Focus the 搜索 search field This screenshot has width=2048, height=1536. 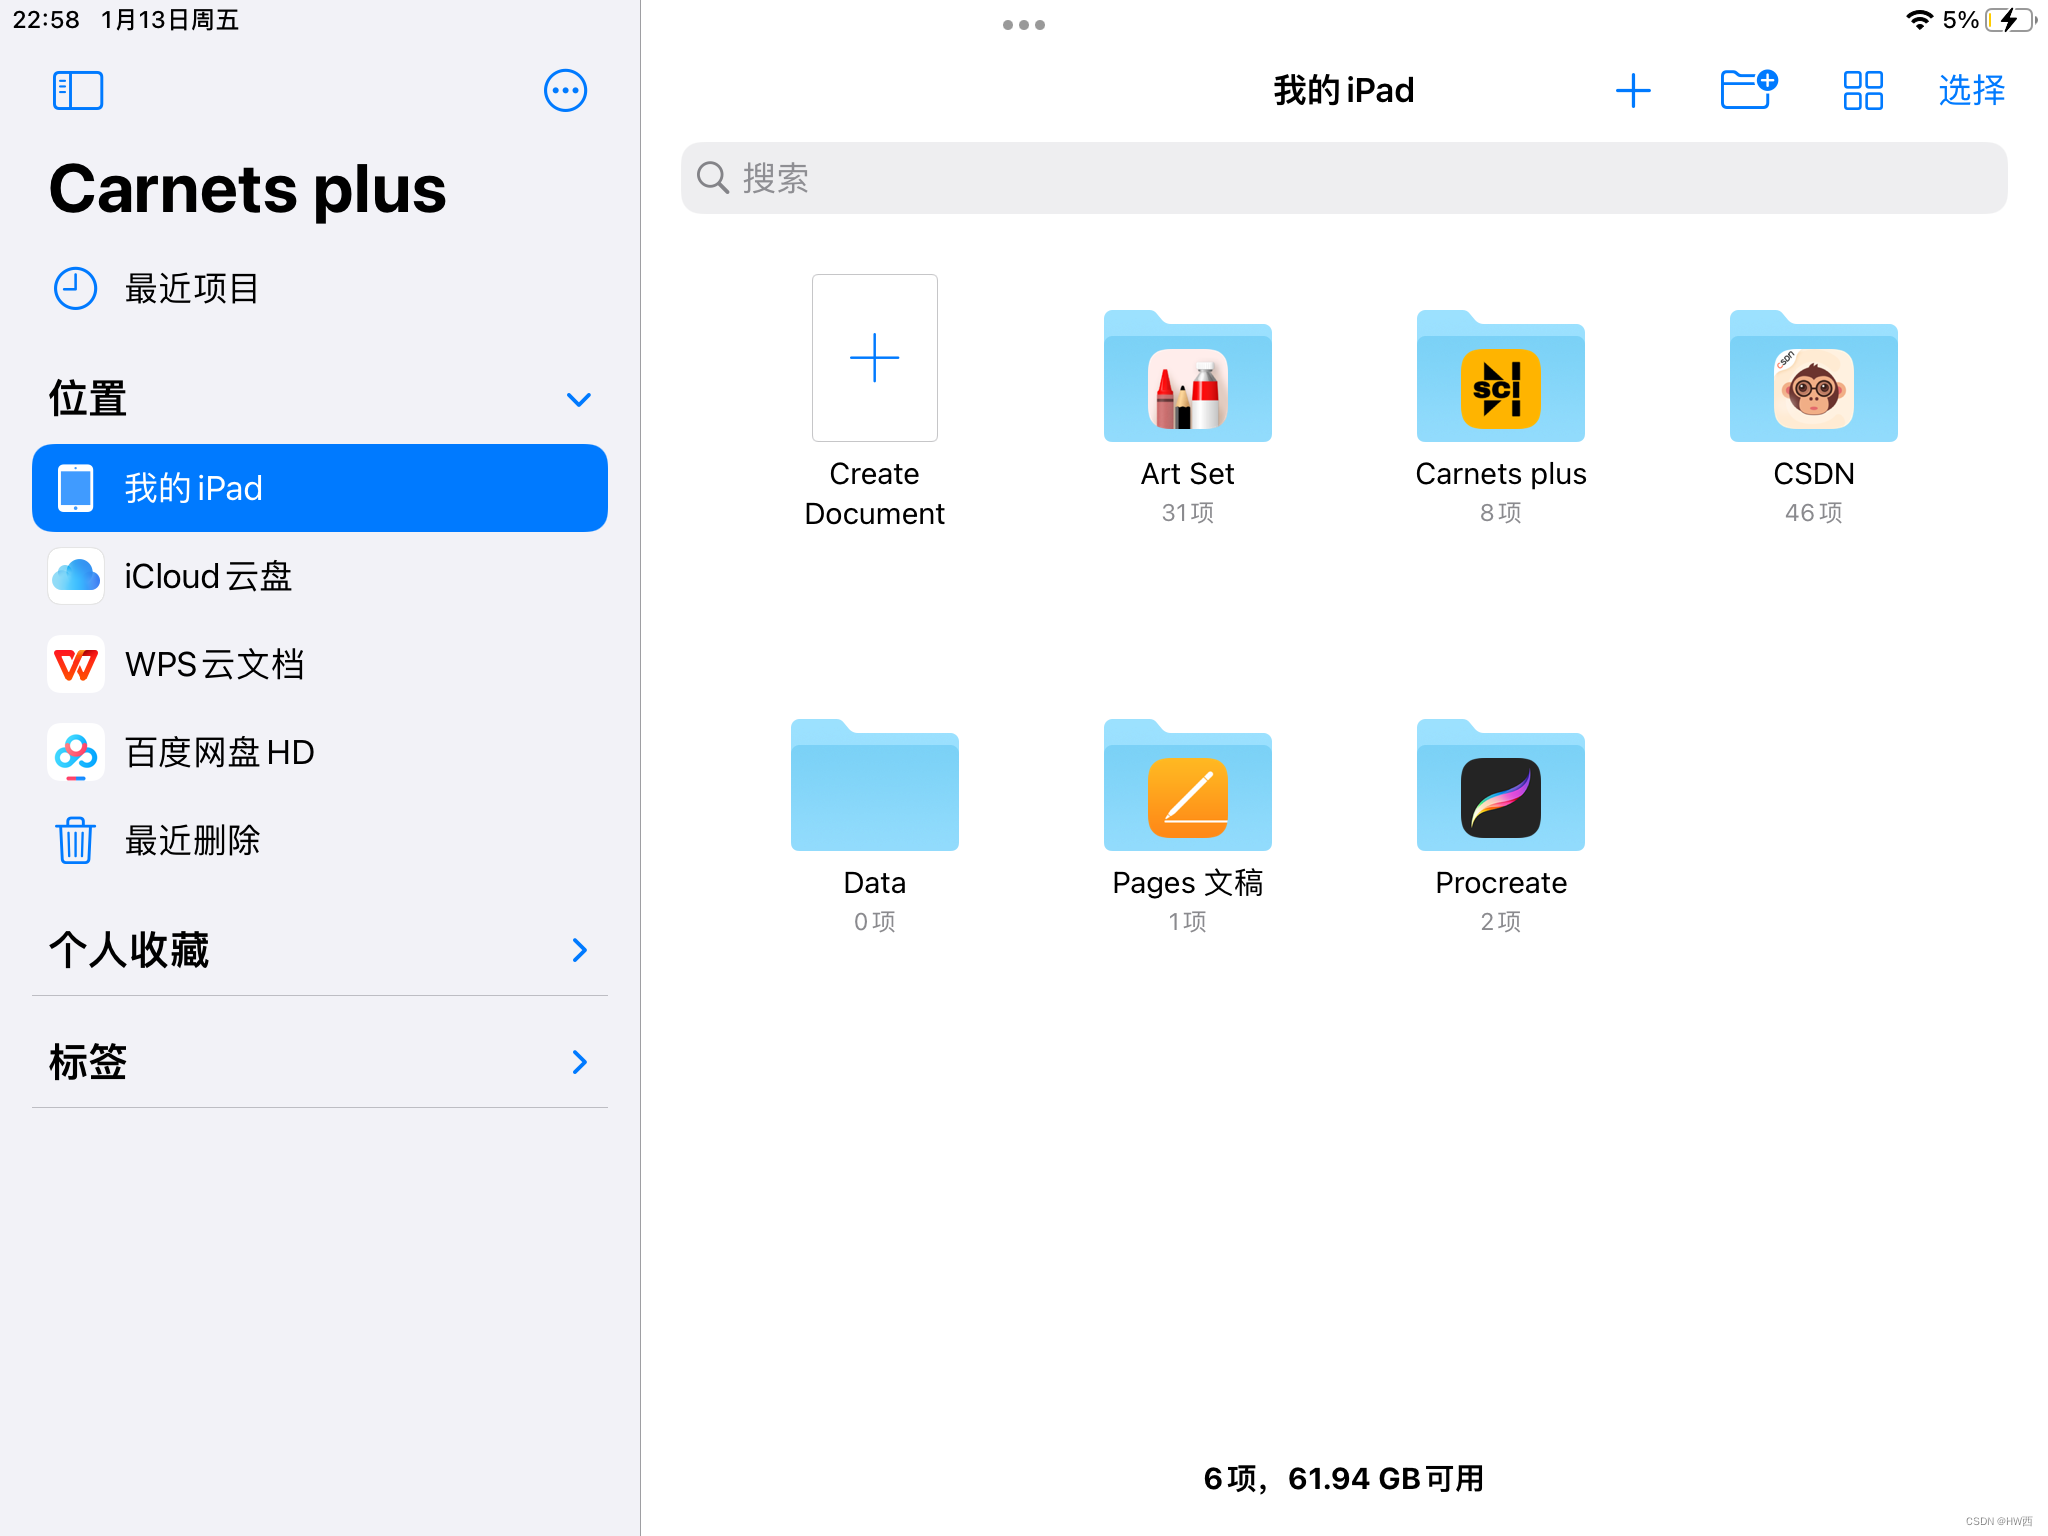tap(1344, 178)
